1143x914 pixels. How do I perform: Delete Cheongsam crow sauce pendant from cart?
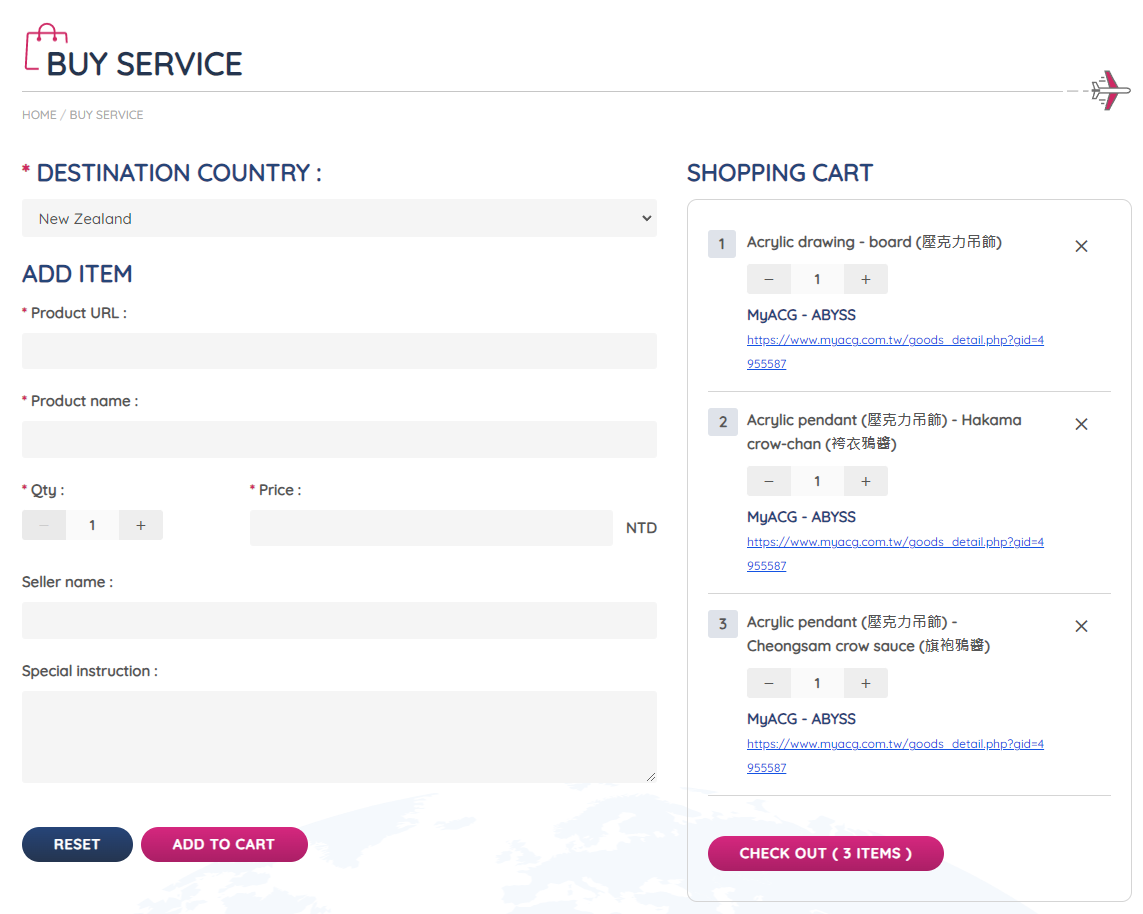[x=1081, y=626]
